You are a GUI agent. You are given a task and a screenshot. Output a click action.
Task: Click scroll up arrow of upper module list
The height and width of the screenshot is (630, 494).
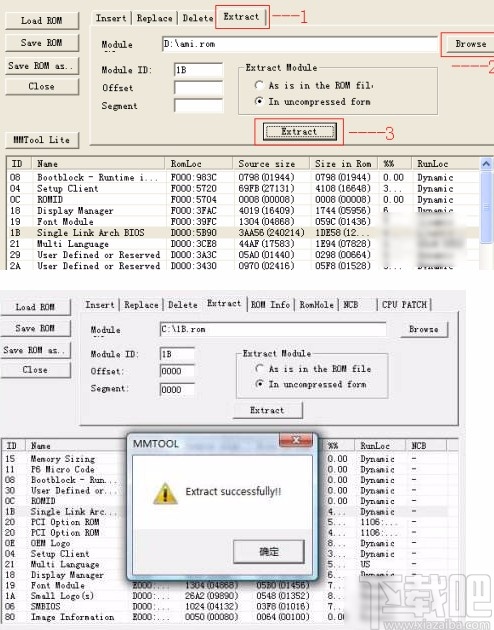tap(486, 164)
